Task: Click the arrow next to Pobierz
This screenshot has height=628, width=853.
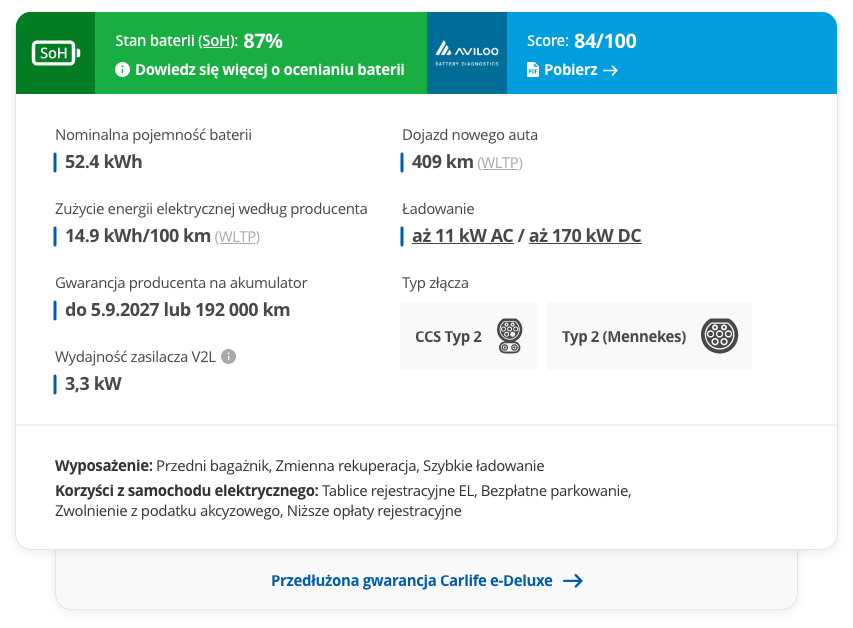Action: pos(610,70)
